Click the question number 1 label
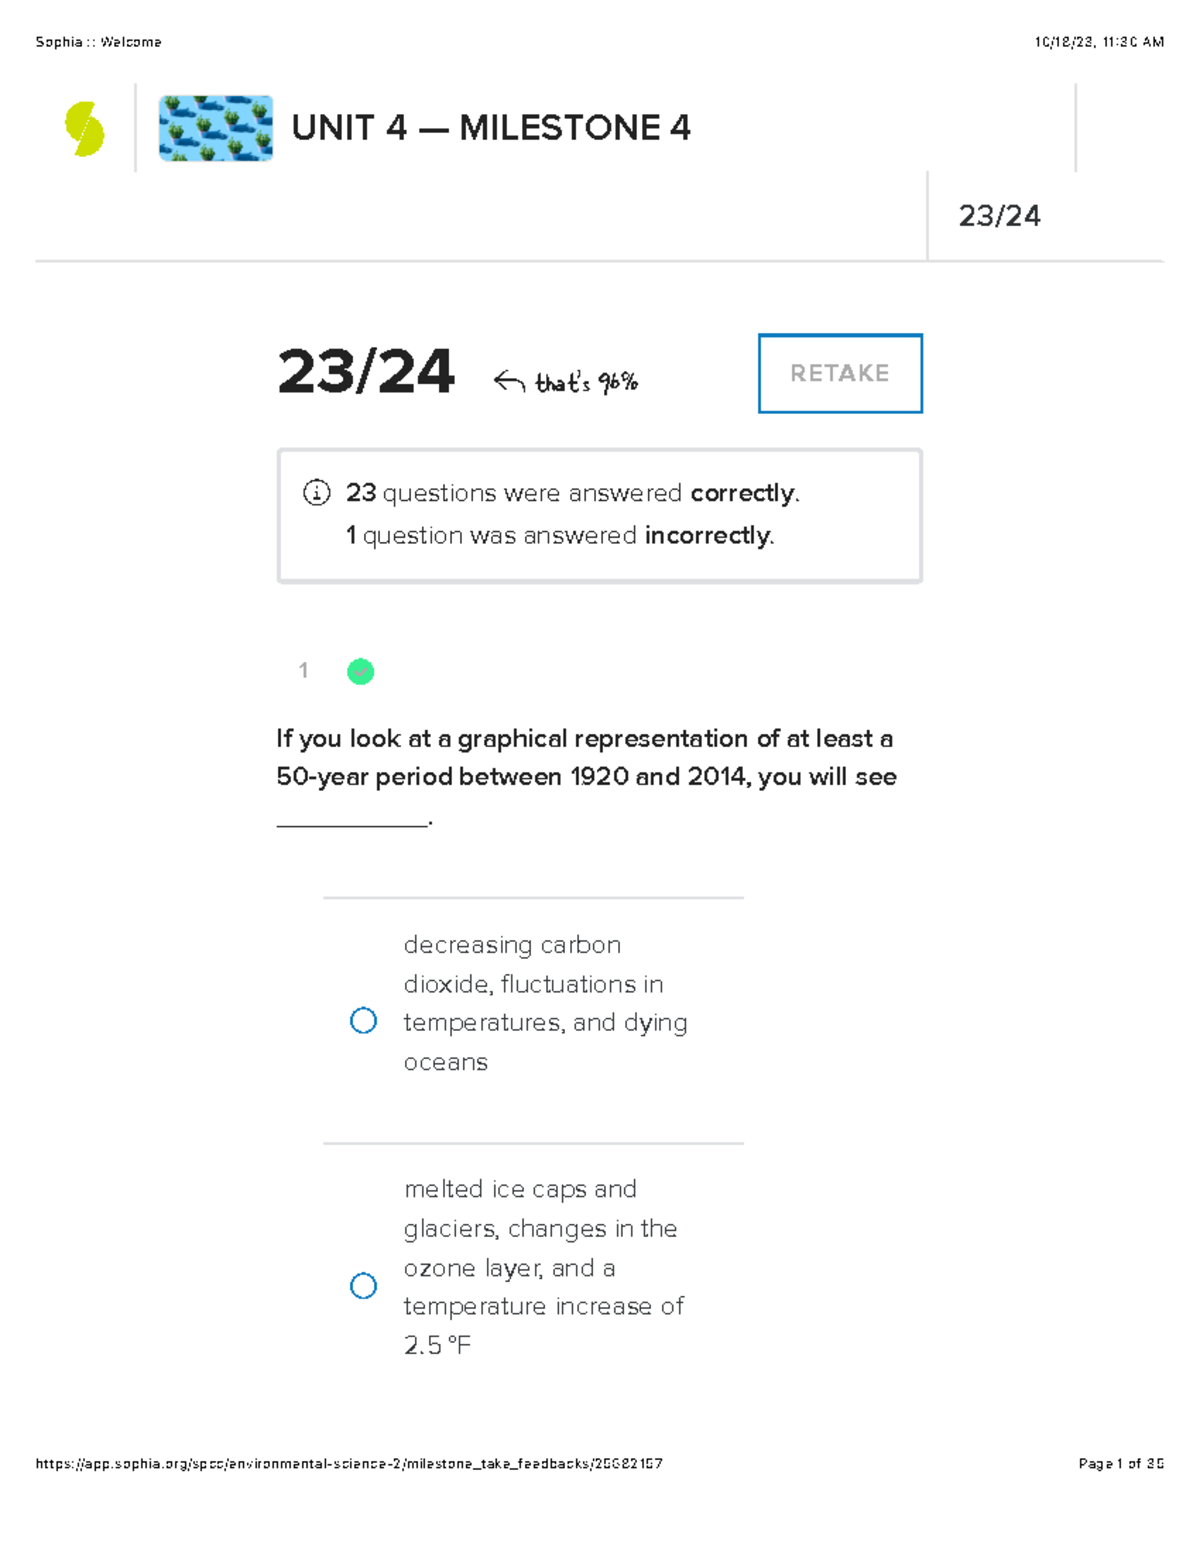The height and width of the screenshot is (1553, 1200). point(303,671)
